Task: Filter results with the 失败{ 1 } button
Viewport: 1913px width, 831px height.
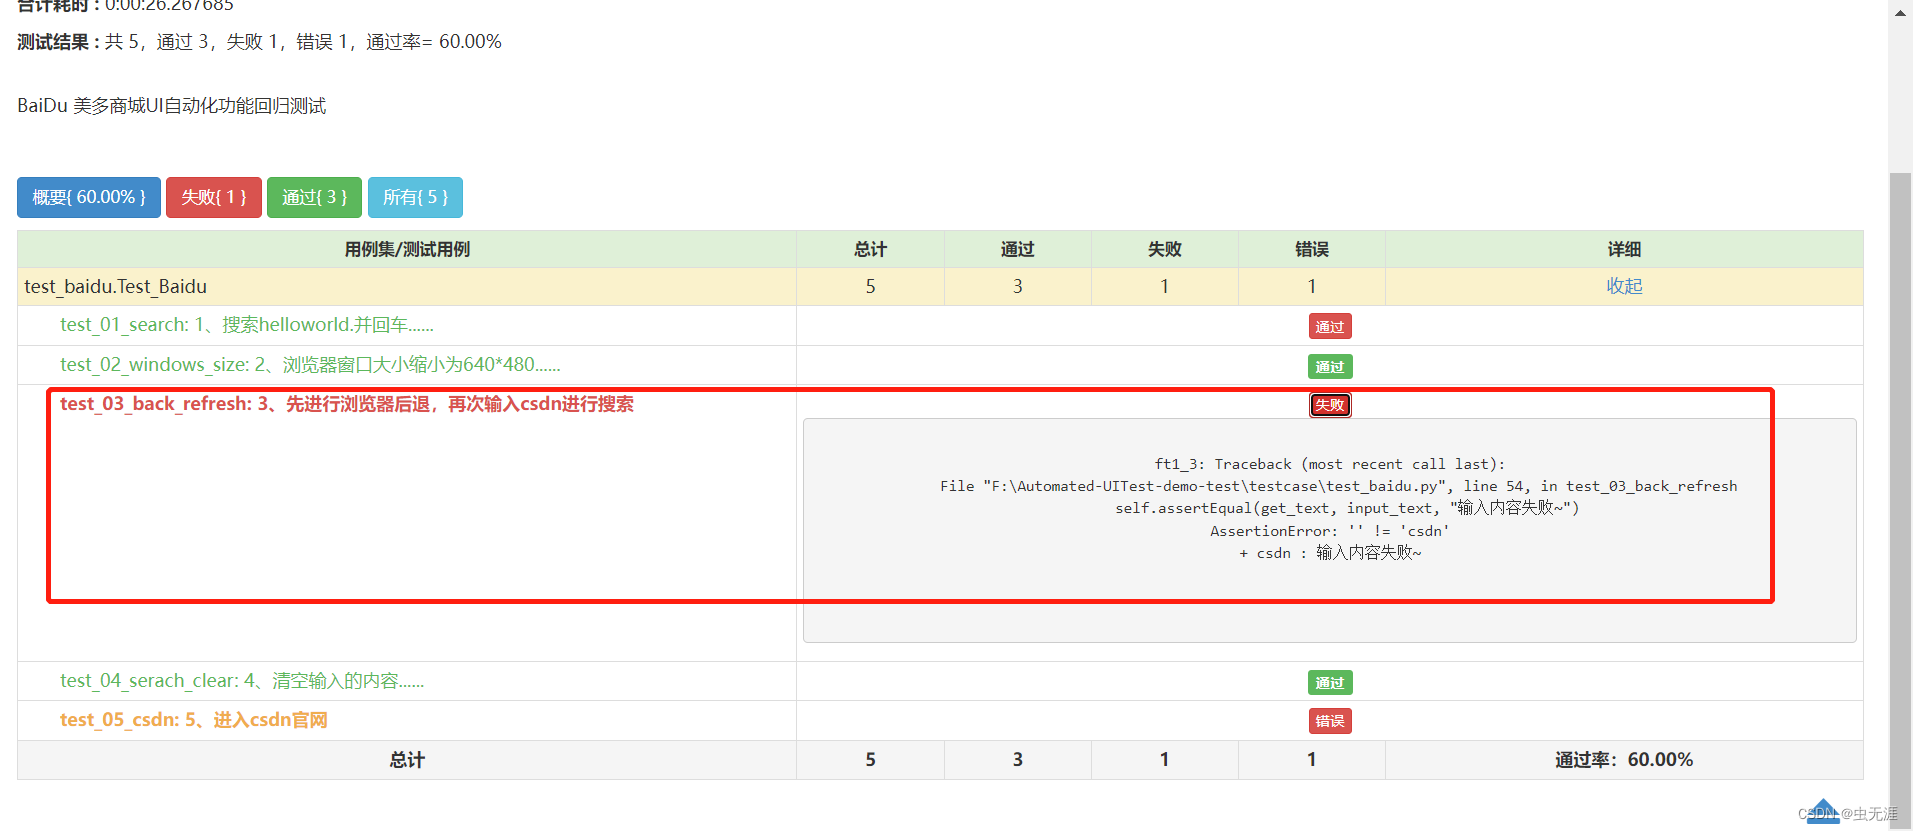Action: tap(214, 197)
